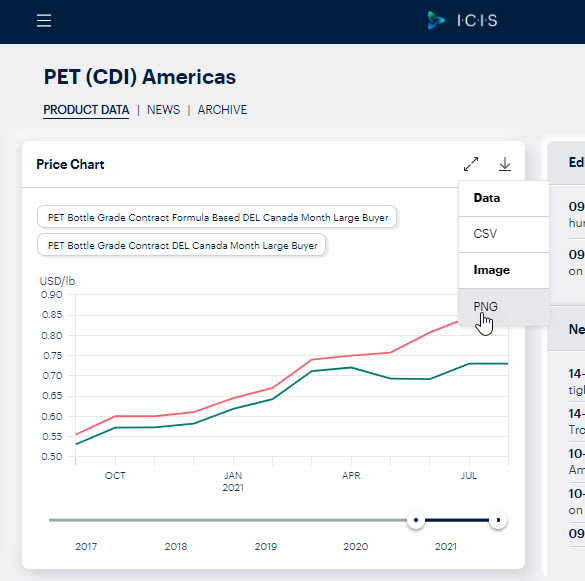Open the PRODUCT DATA tab
Image resolution: width=585 pixels, height=581 pixels.
86,110
